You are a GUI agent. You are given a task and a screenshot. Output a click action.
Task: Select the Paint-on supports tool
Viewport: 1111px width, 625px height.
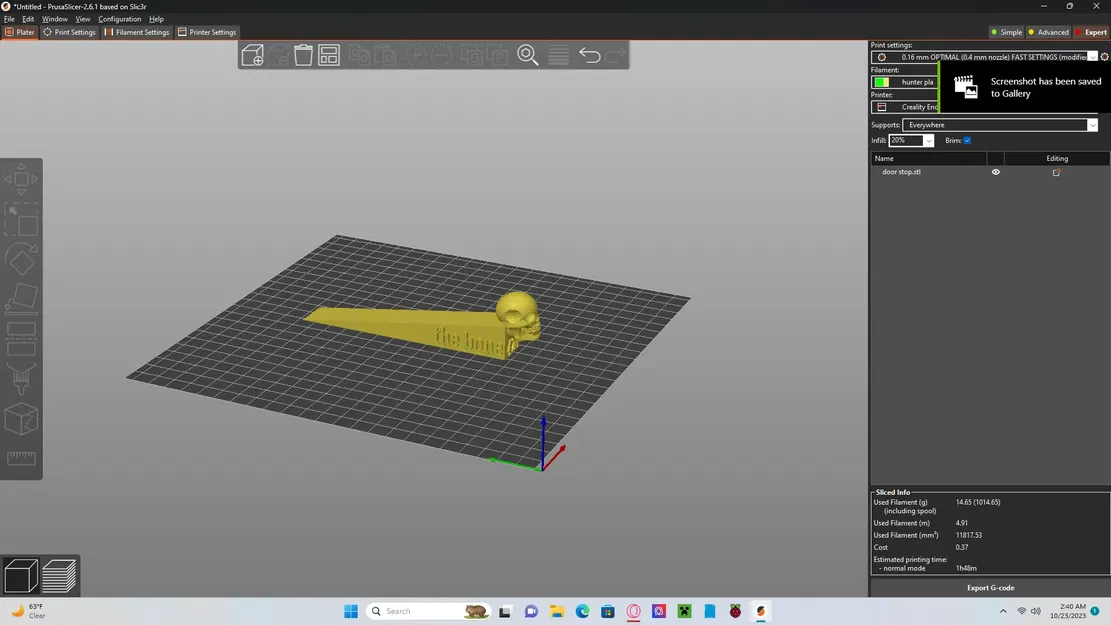coord(21,379)
